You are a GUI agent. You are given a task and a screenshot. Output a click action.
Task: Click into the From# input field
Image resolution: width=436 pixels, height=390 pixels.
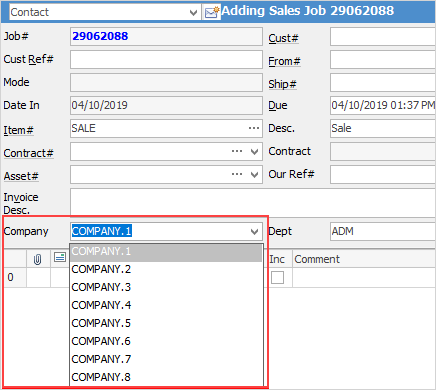[x=383, y=60]
